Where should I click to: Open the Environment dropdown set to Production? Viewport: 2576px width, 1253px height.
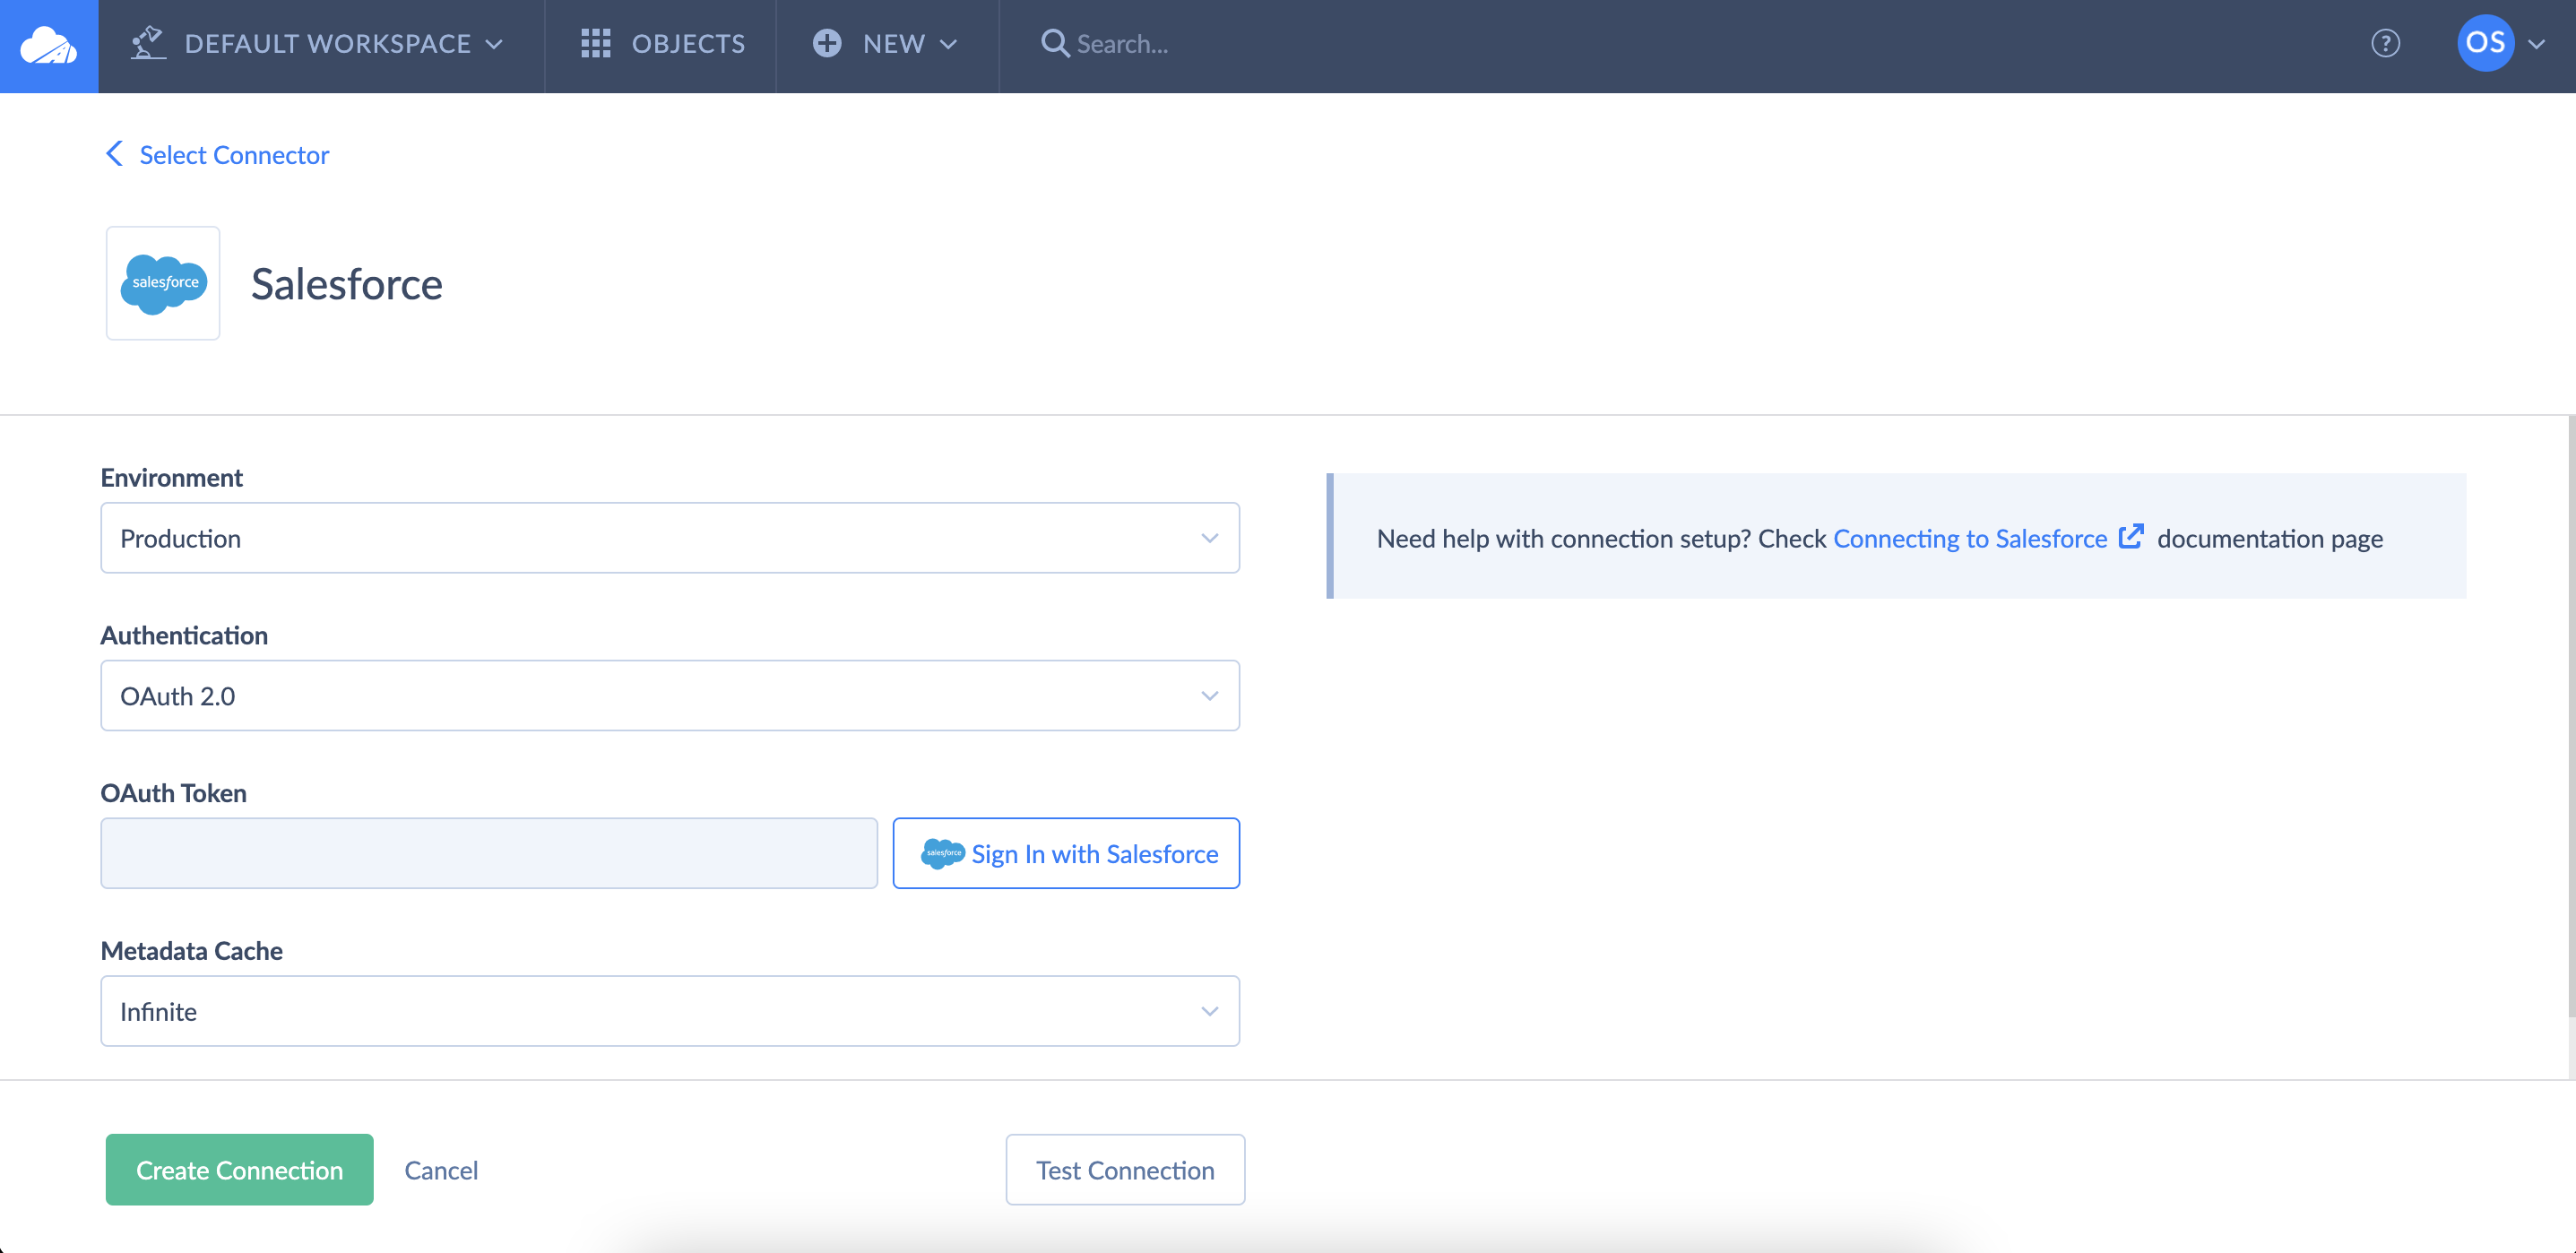point(669,538)
